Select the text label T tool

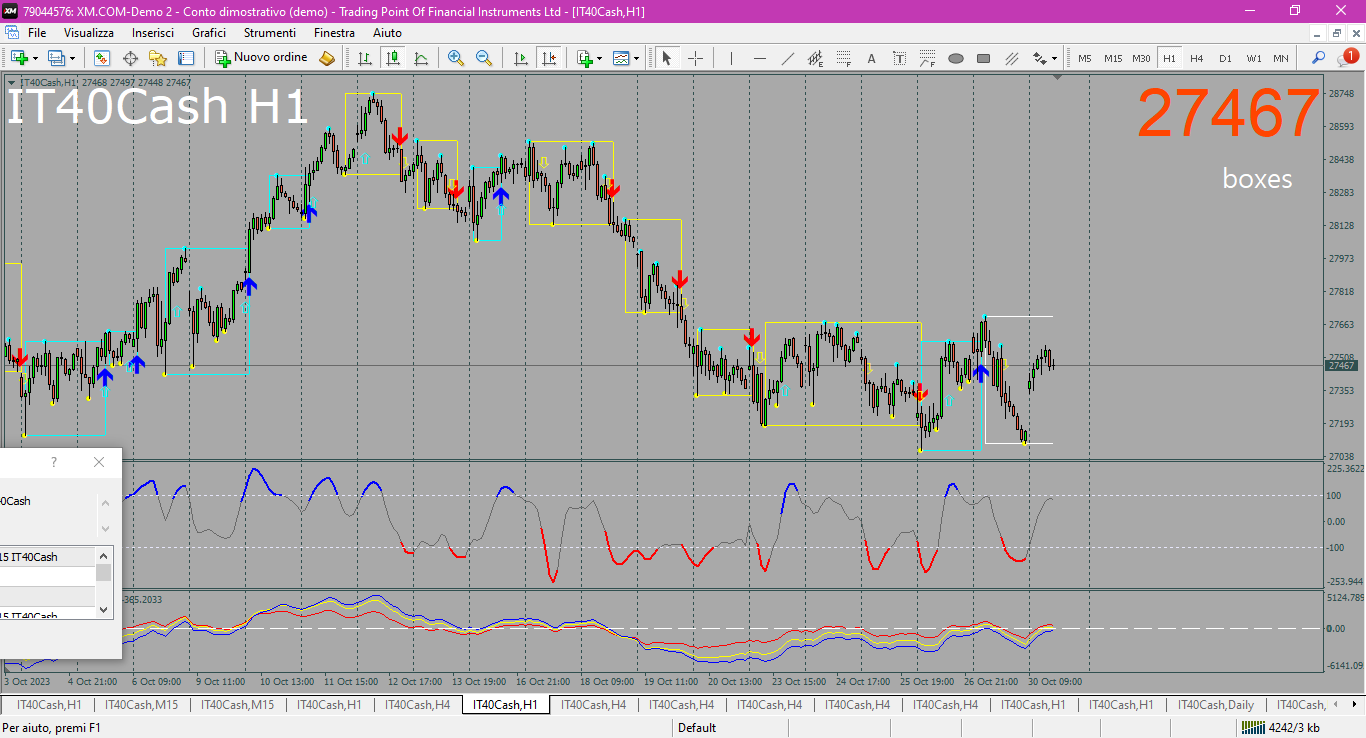click(x=899, y=58)
